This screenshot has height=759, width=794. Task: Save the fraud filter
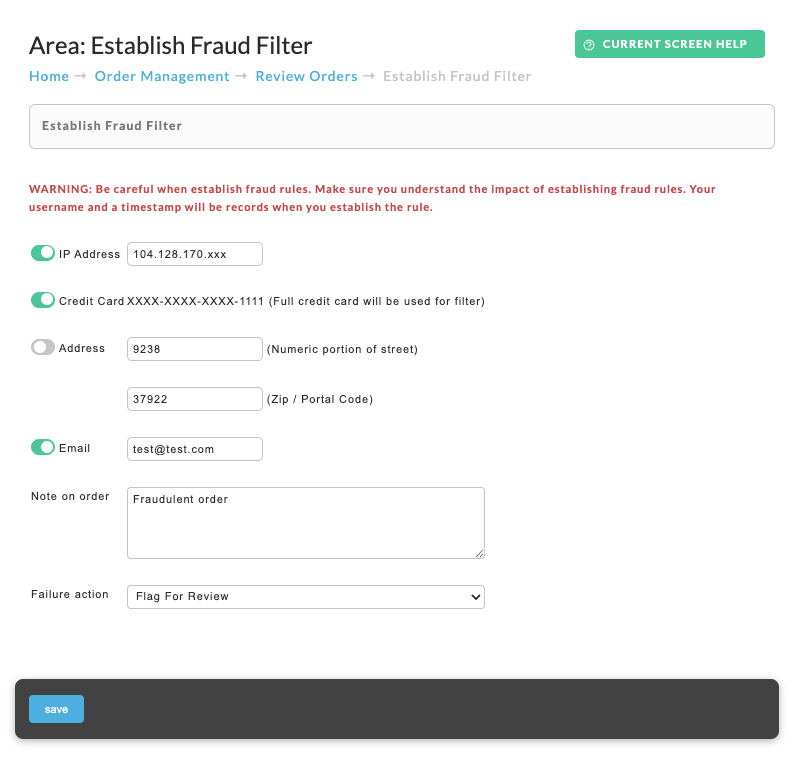click(x=56, y=709)
